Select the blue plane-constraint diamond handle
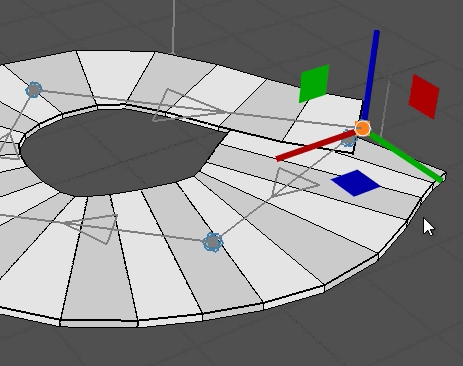This screenshot has width=463, height=366. (x=356, y=183)
